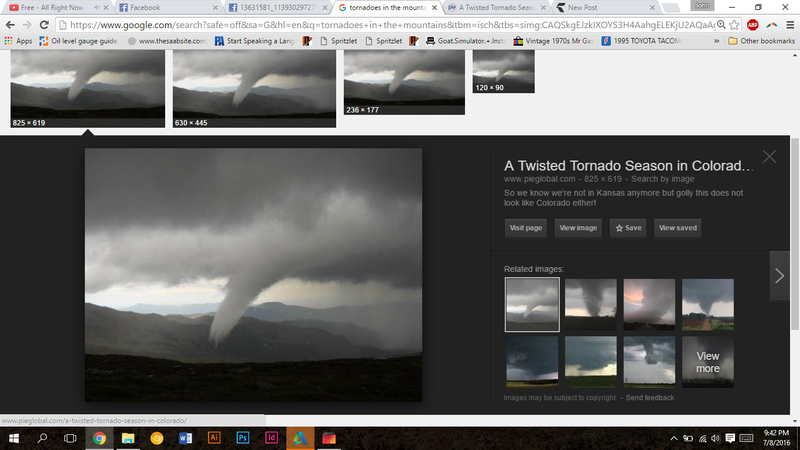Bookmark this page with star icon
Screen dimensions: 800x450
[x=734, y=25]
